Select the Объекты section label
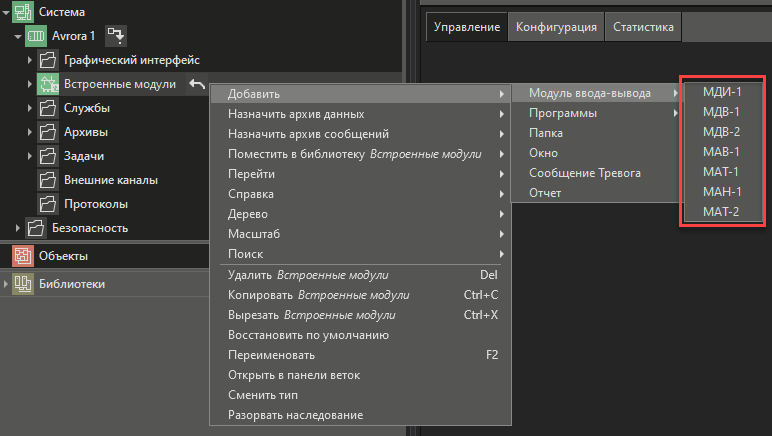The image size is (772, 436). (64, 256)
